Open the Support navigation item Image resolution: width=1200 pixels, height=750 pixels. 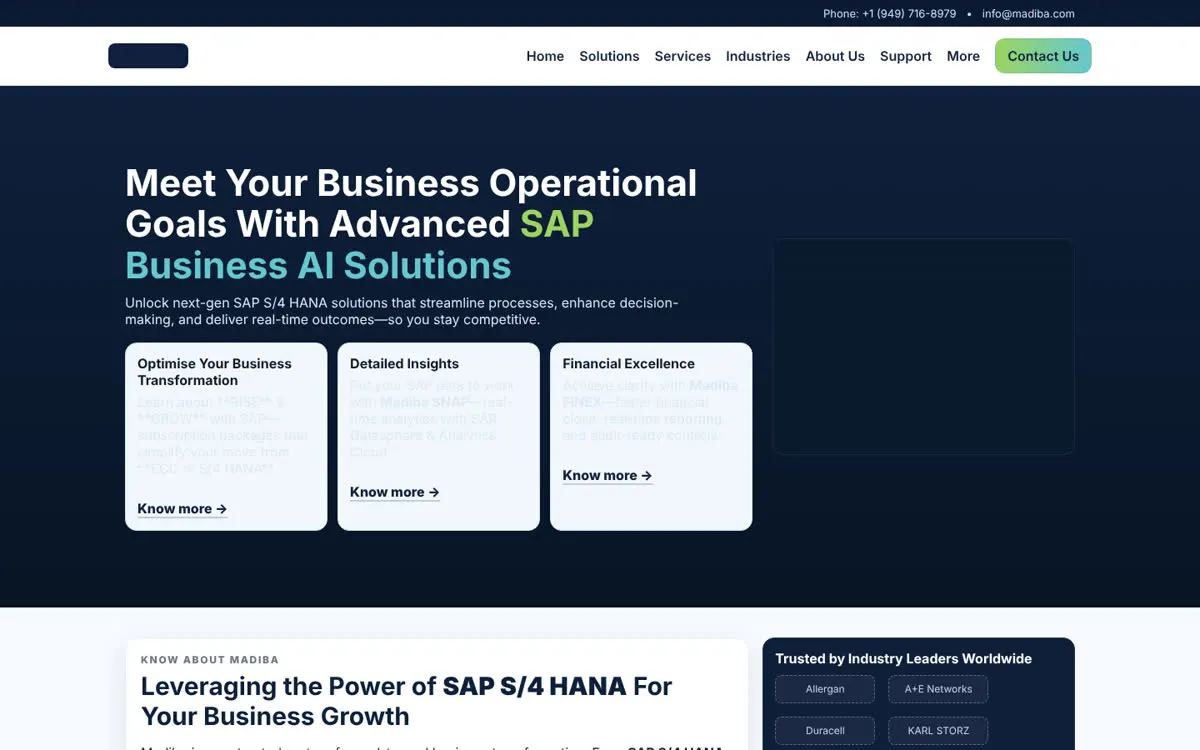[906, 56]
